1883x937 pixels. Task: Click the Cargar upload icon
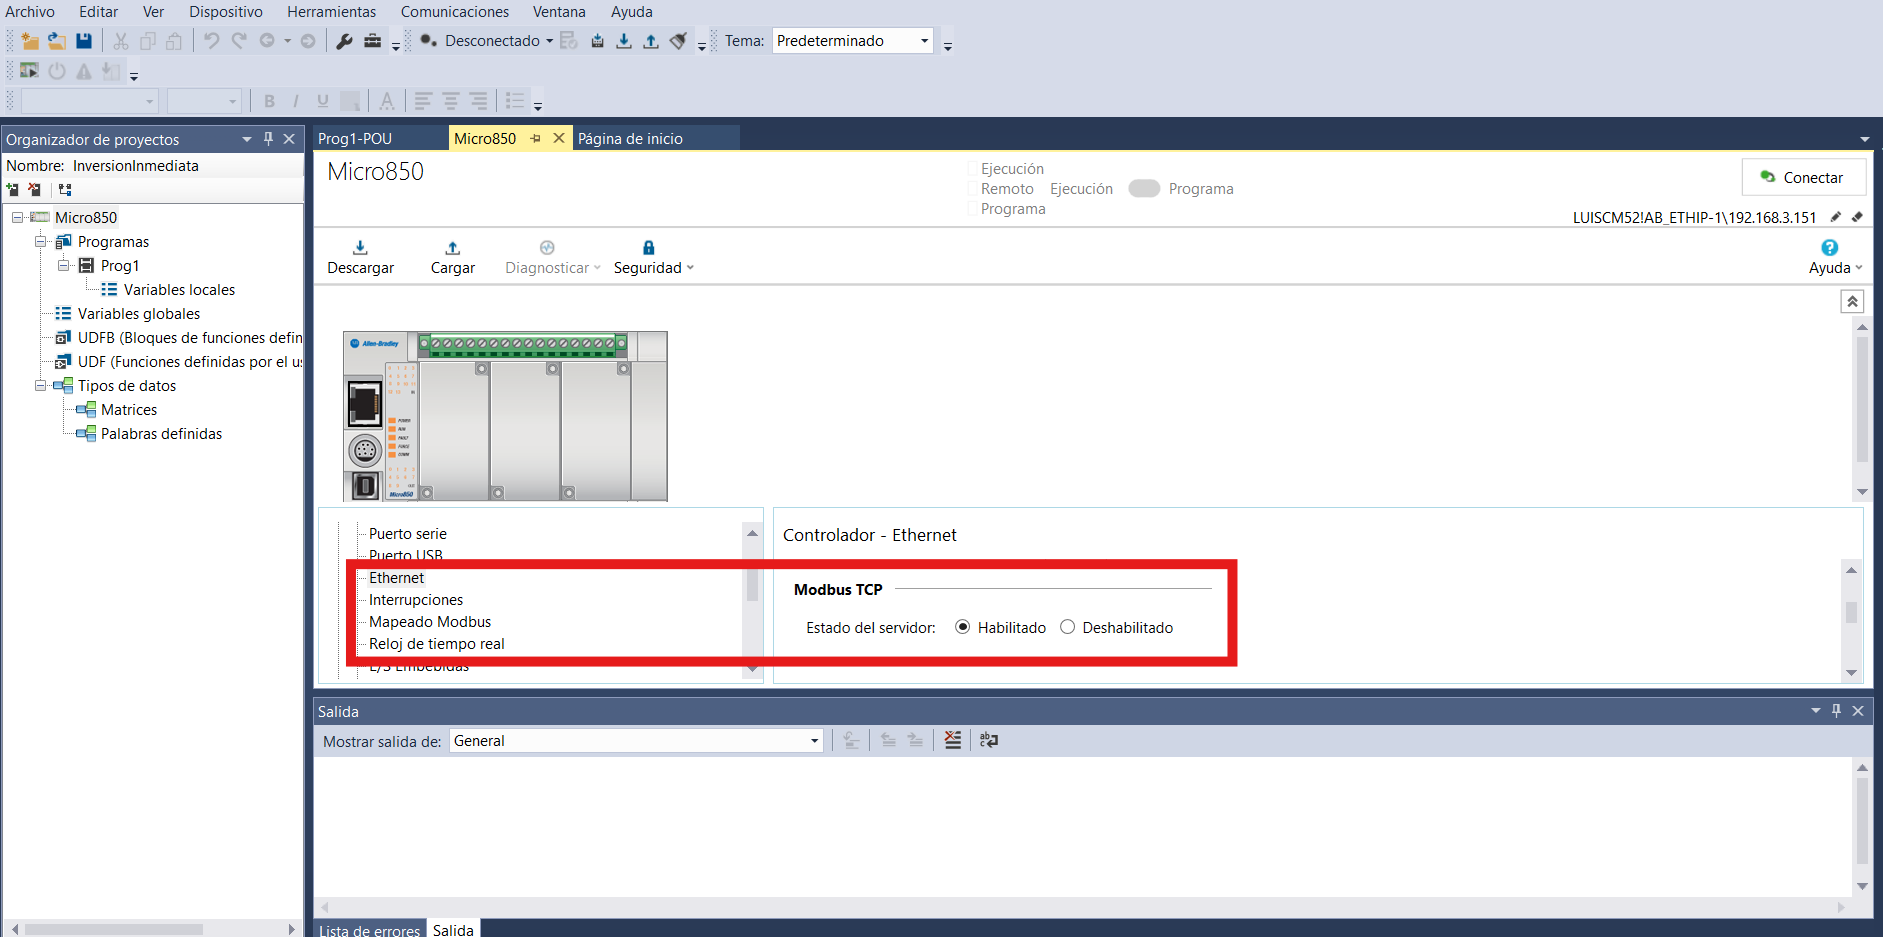[x=452, y=247]
